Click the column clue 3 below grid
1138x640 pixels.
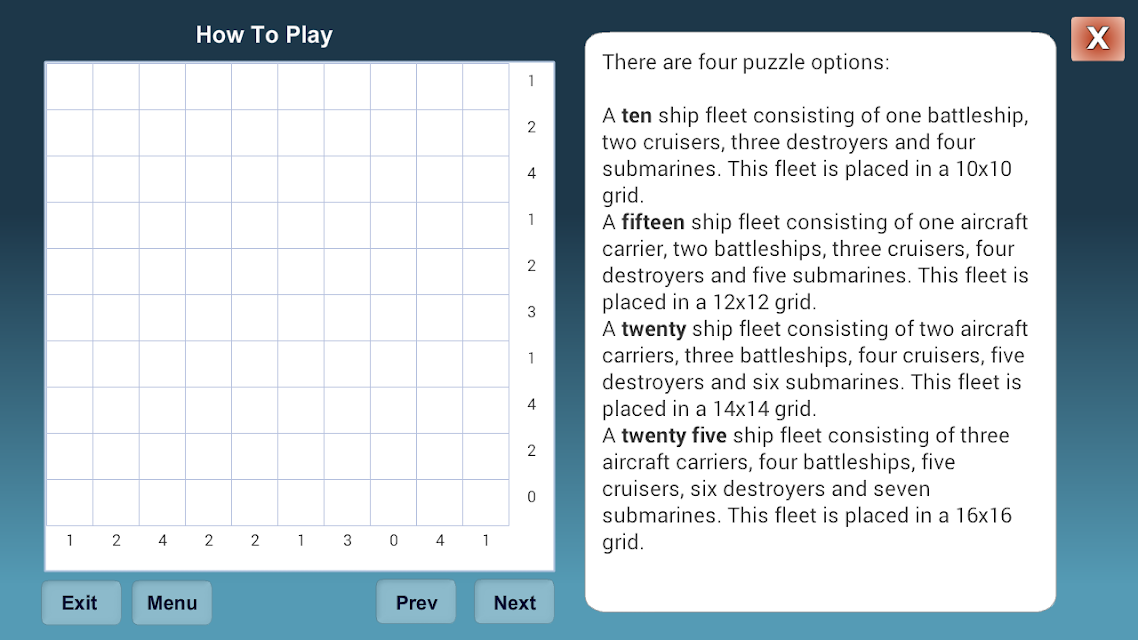coord(348,541)
